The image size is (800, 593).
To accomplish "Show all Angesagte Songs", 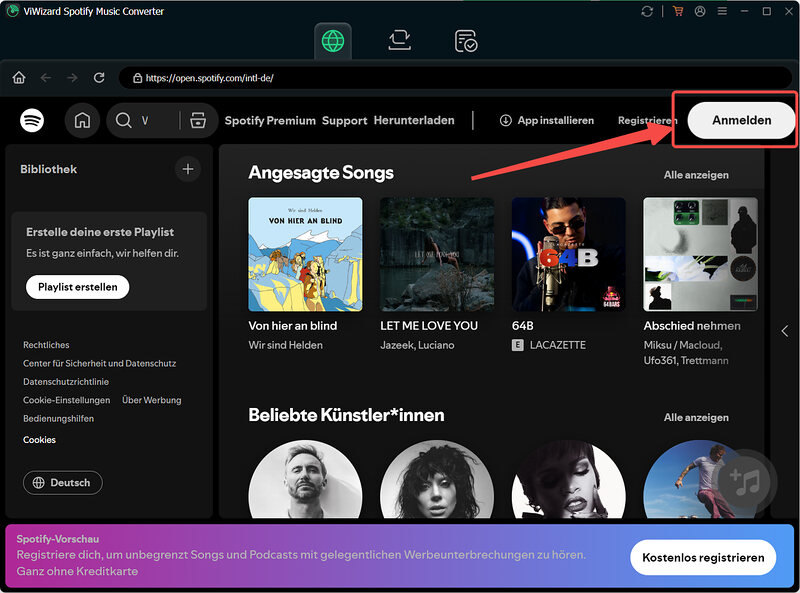I will [x=696, y=175].
